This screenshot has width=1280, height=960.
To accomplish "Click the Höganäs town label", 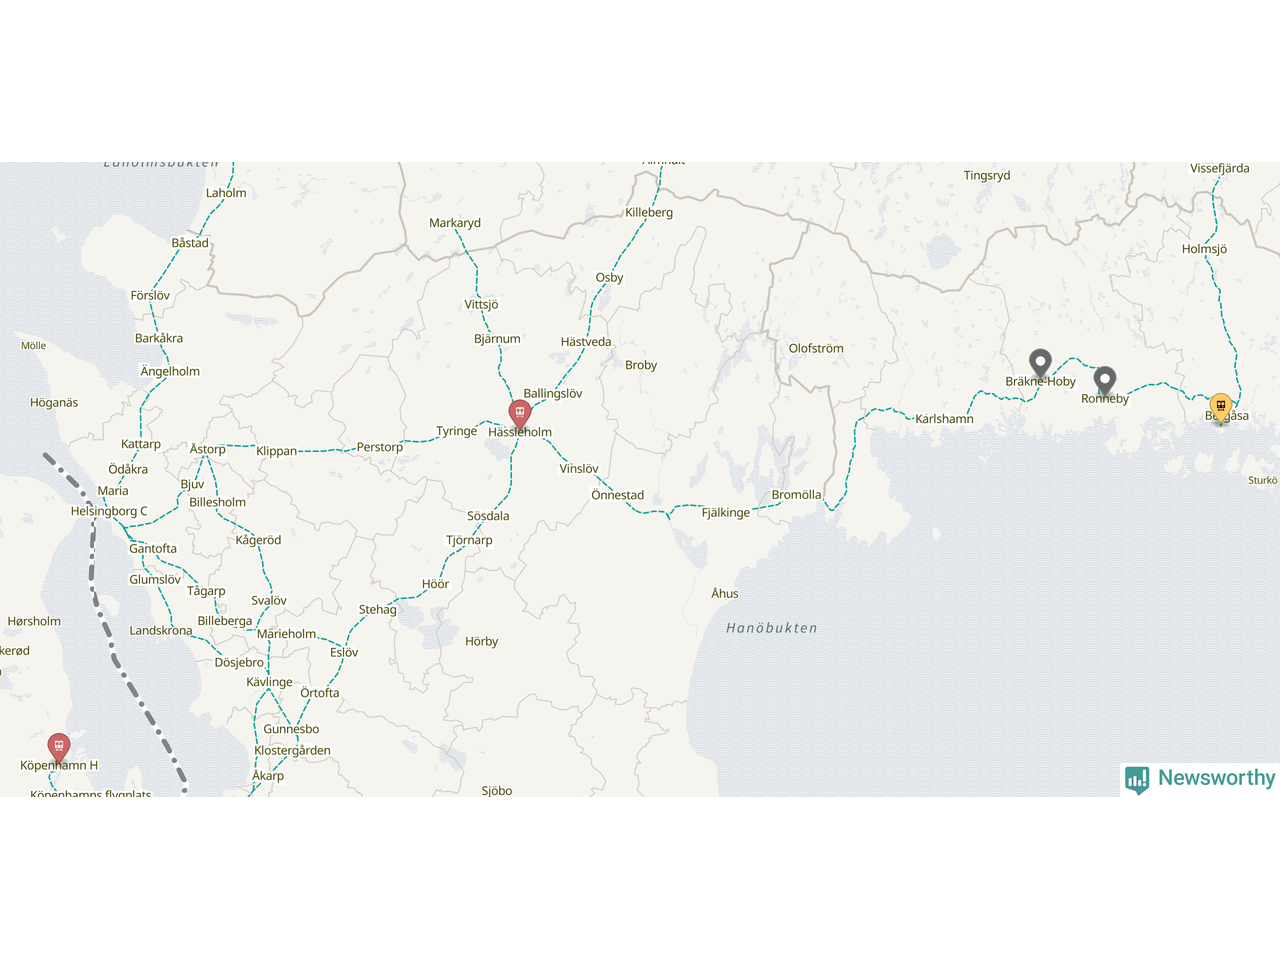I will coord(54,403).
